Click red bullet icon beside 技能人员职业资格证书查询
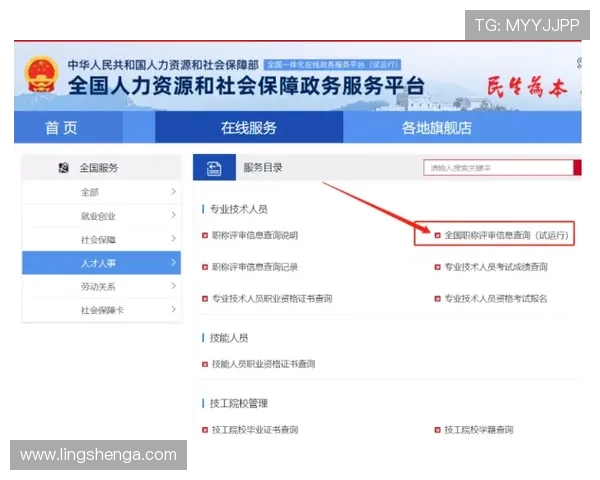Viewport: 600px width, 480px height. (205, 364)
